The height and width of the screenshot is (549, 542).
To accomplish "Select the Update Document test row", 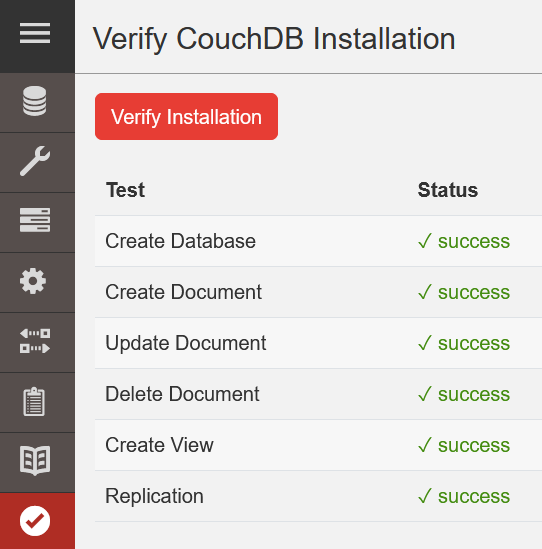I will pos(318,343).
